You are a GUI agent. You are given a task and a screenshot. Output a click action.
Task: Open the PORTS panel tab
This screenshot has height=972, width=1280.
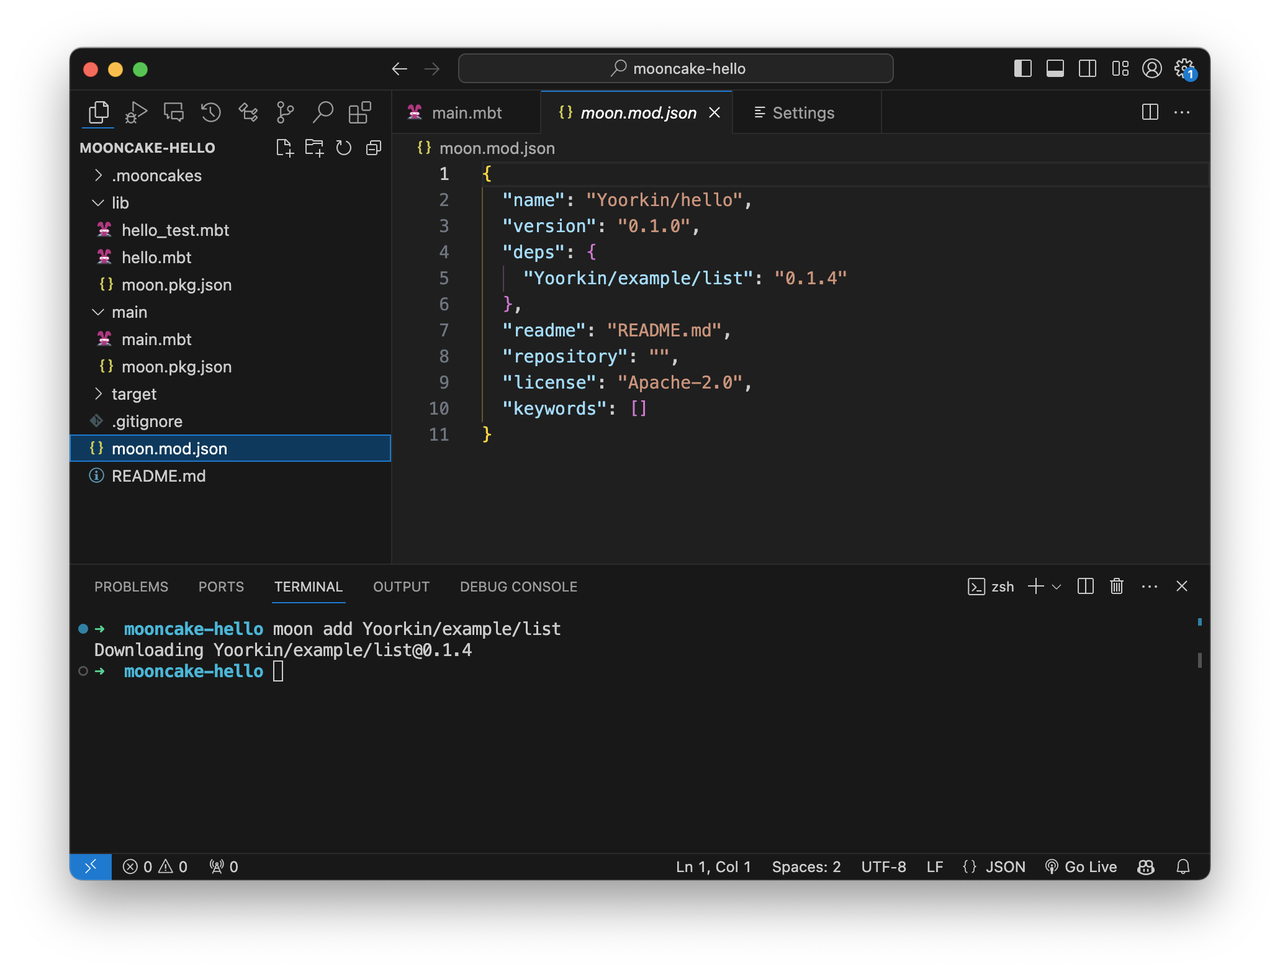coord(221,587)
